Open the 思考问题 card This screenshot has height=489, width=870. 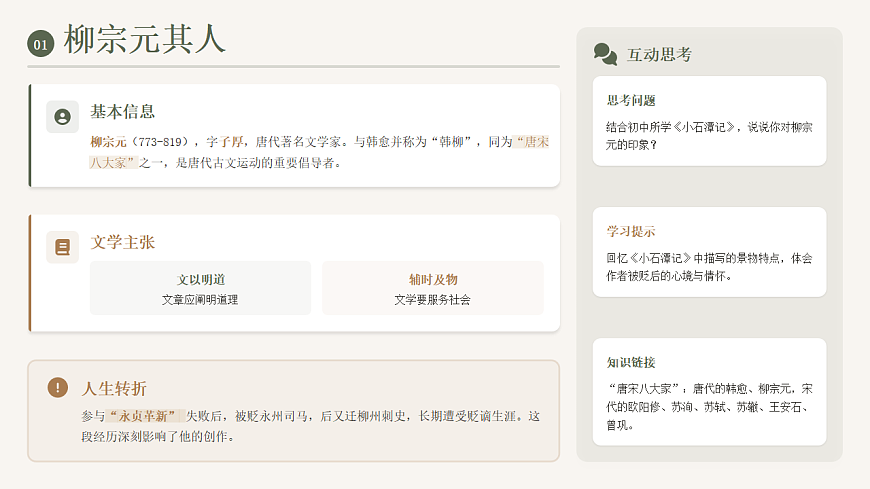(x=709, y=121)
